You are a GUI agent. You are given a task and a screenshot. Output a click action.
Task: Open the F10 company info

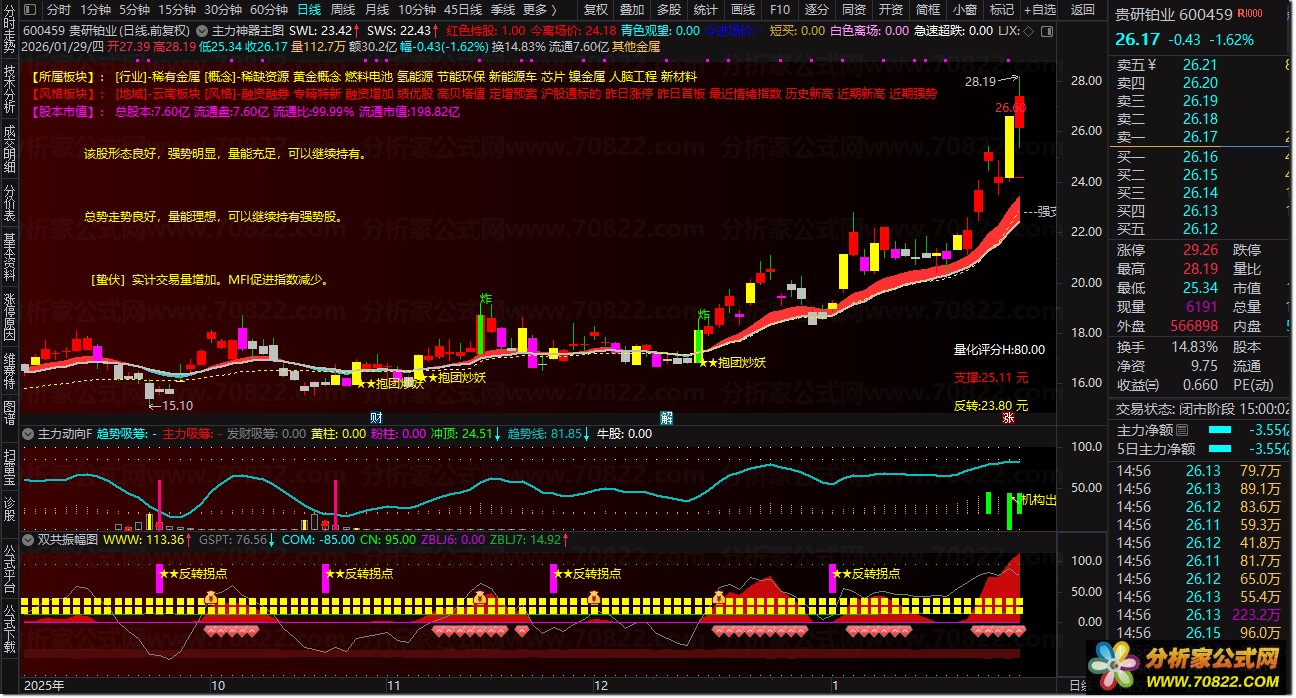coord(779,9)
